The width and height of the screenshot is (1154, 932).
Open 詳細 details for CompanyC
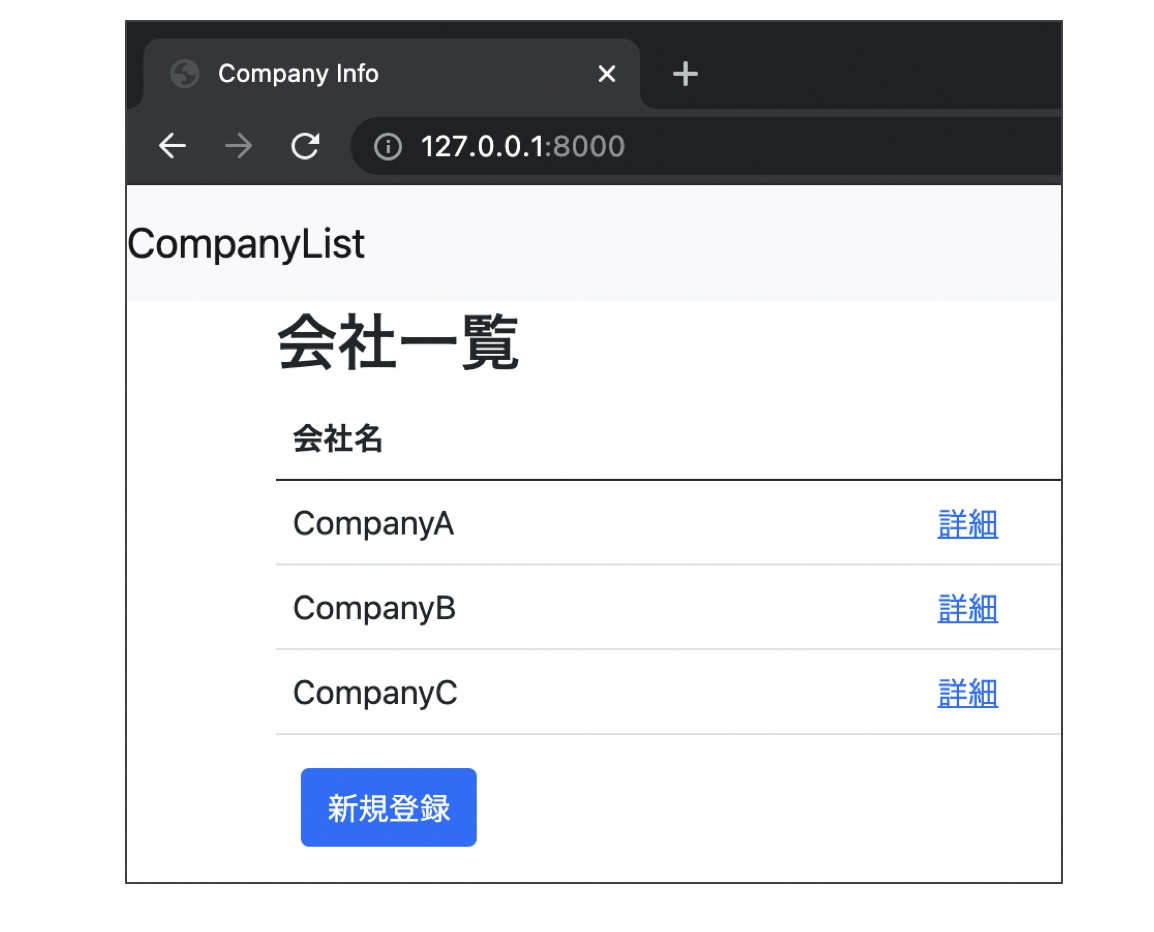pyautogui.click(x=967, y=692)
